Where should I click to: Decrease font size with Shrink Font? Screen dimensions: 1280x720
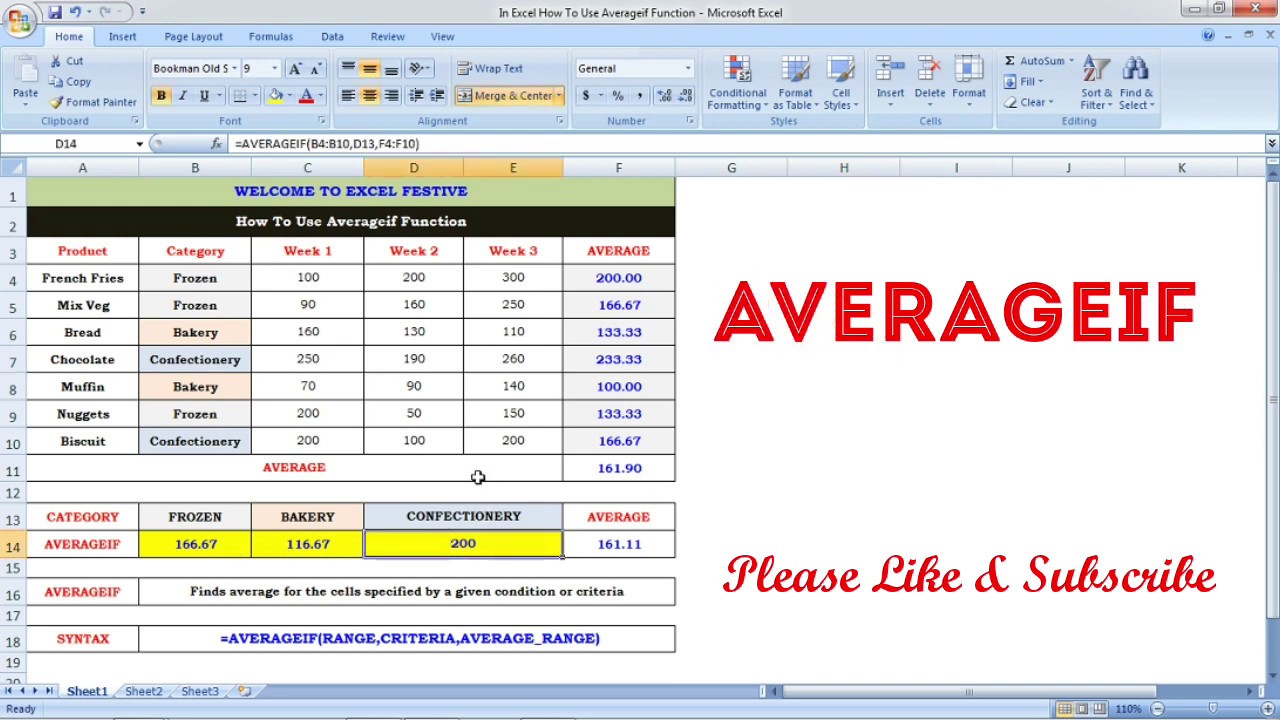click(x=315, y=69)
